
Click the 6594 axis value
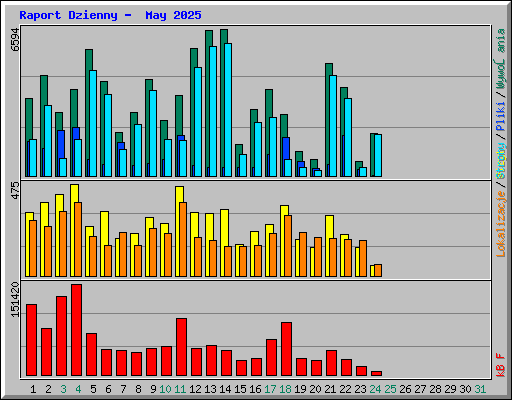[x=15, y=39]
